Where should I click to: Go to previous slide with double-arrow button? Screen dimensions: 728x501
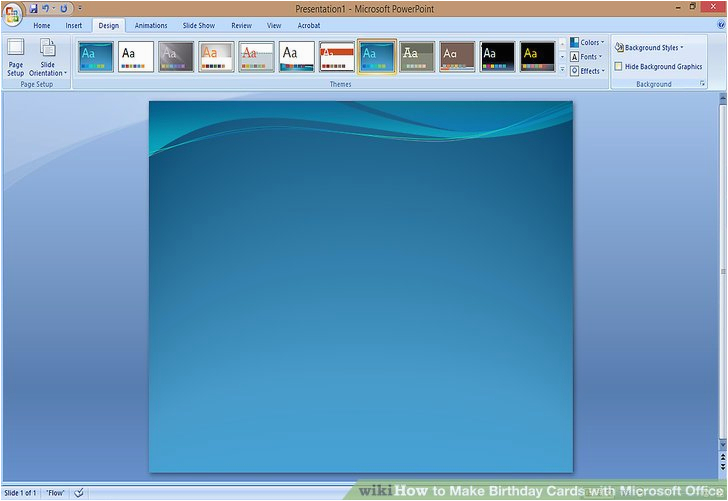[x=722, y=457]
